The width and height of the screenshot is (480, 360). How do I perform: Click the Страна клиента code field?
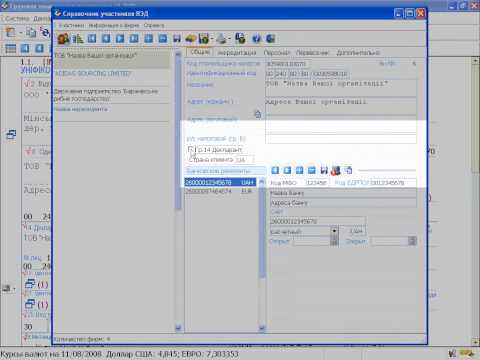pos(244,160)
